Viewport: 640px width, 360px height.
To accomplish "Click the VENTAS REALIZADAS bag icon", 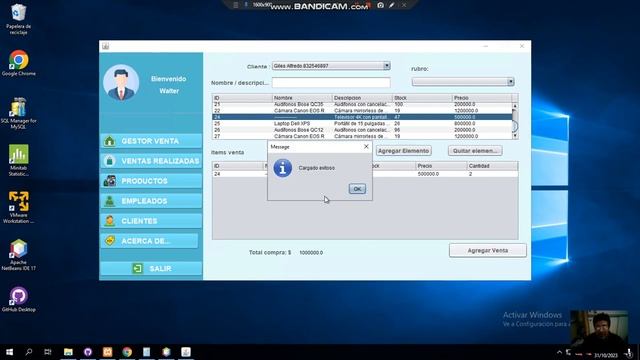I will 109,161.
